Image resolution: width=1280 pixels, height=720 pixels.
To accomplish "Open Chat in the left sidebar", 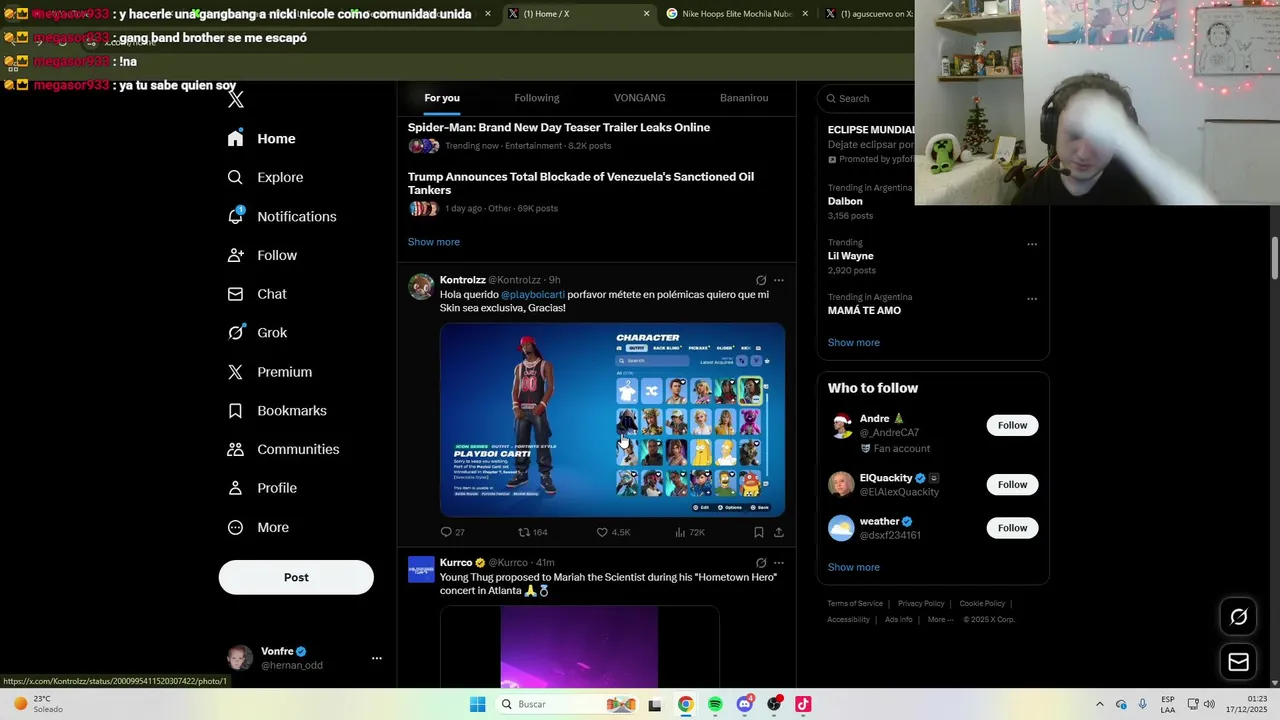I will (257, 294).
